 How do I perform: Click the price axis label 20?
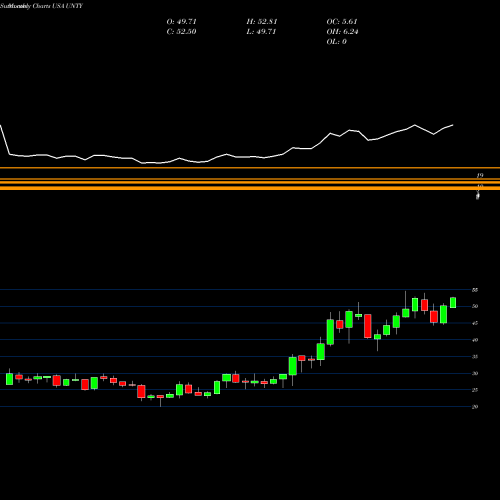[475, 407]
